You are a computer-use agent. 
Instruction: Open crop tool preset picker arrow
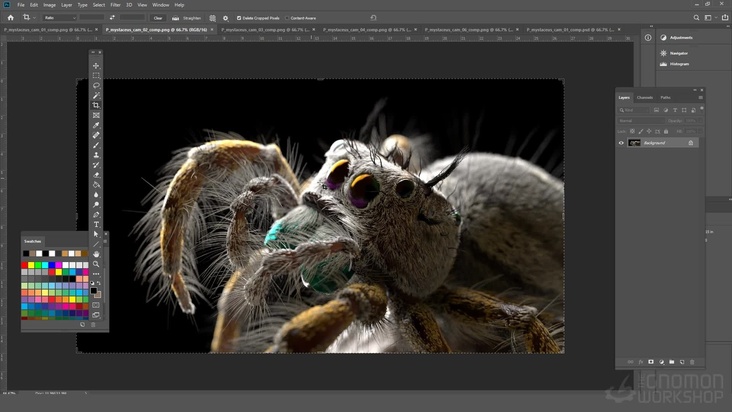point(34,18)
